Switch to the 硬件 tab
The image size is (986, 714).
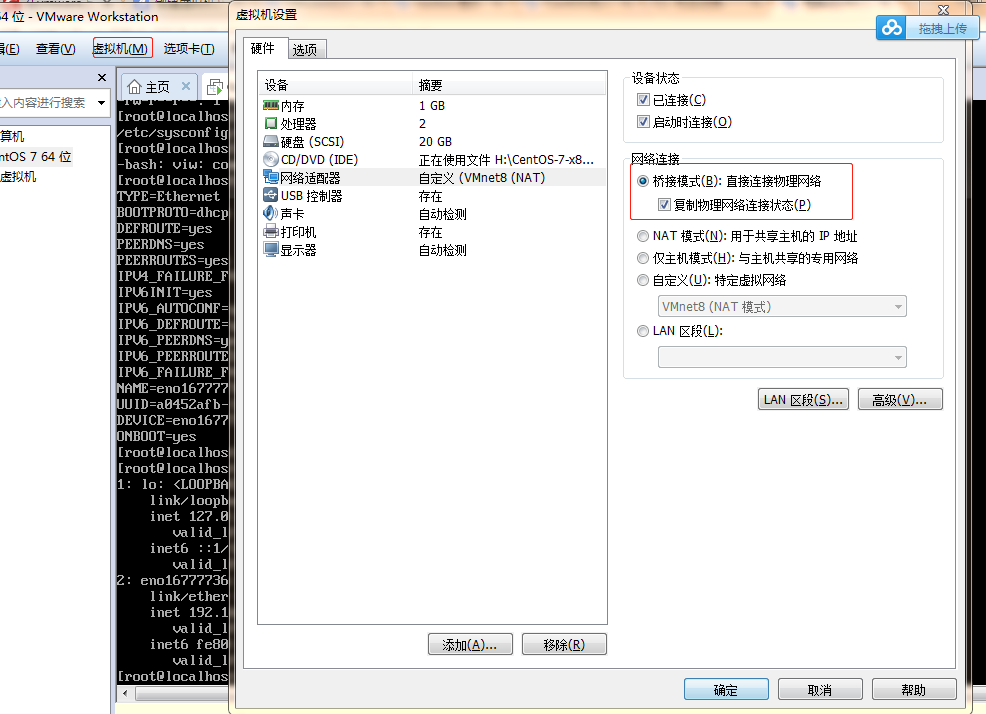tap(263, 48)
